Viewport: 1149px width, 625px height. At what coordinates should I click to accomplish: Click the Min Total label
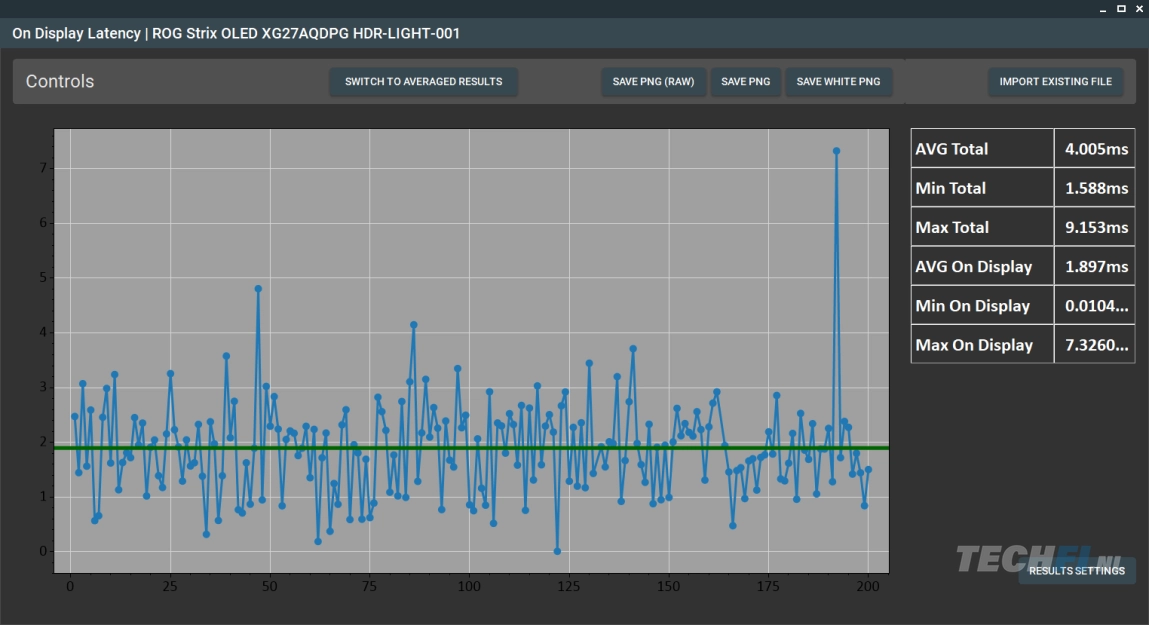950,188
